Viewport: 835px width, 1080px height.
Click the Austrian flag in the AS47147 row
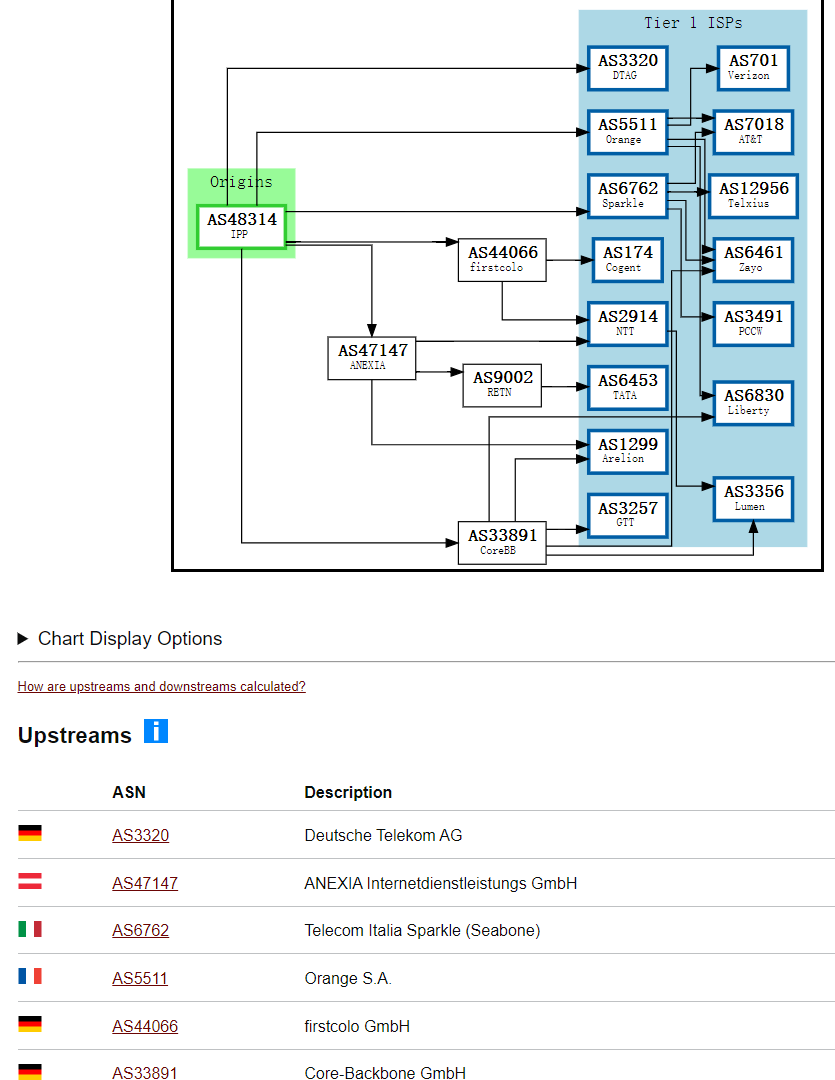30,881
